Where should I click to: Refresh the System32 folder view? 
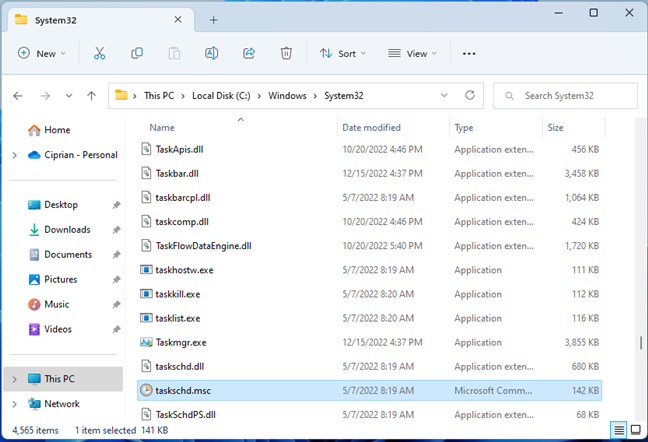(470, 95)
